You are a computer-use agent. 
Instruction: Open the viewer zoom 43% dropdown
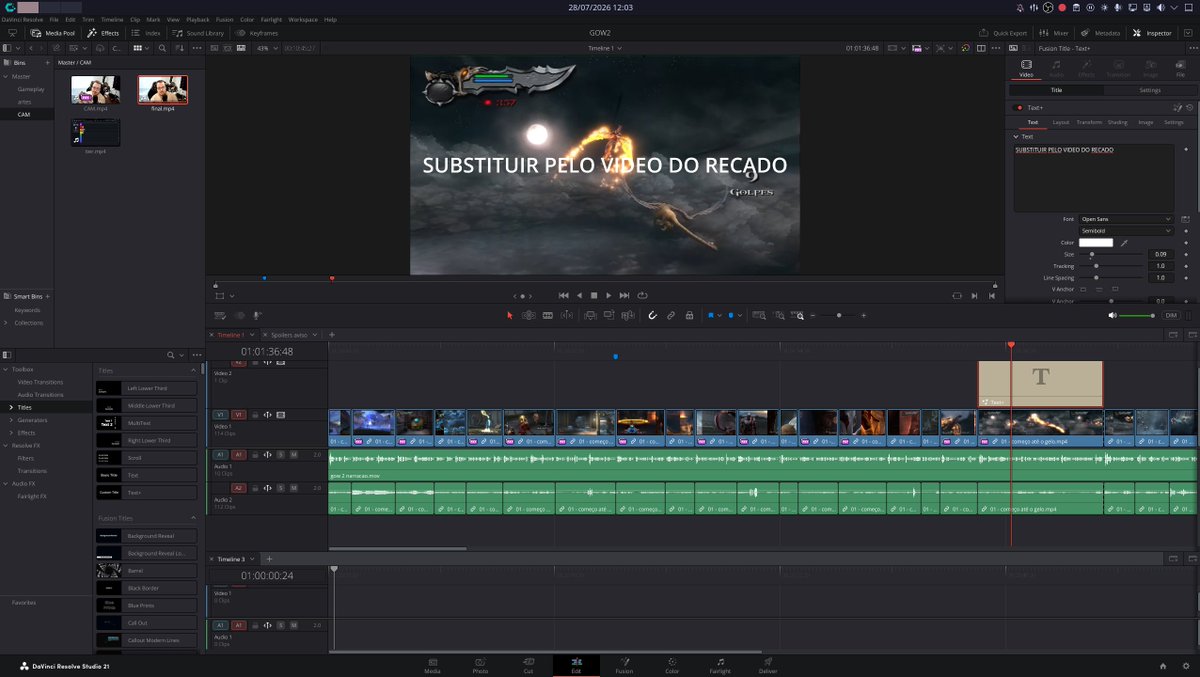266,47
